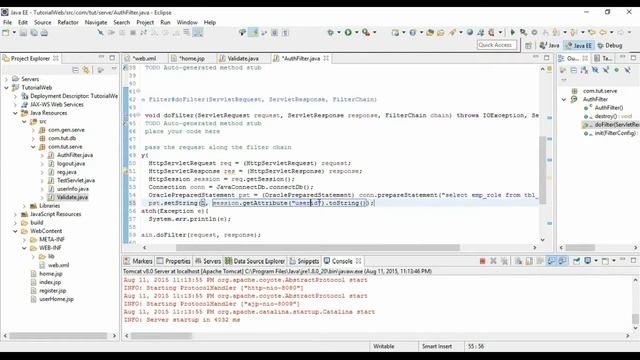Click the editor horizontal scrollbar thumb
This screenshot has height=360, width=640.
coord(318,247)
